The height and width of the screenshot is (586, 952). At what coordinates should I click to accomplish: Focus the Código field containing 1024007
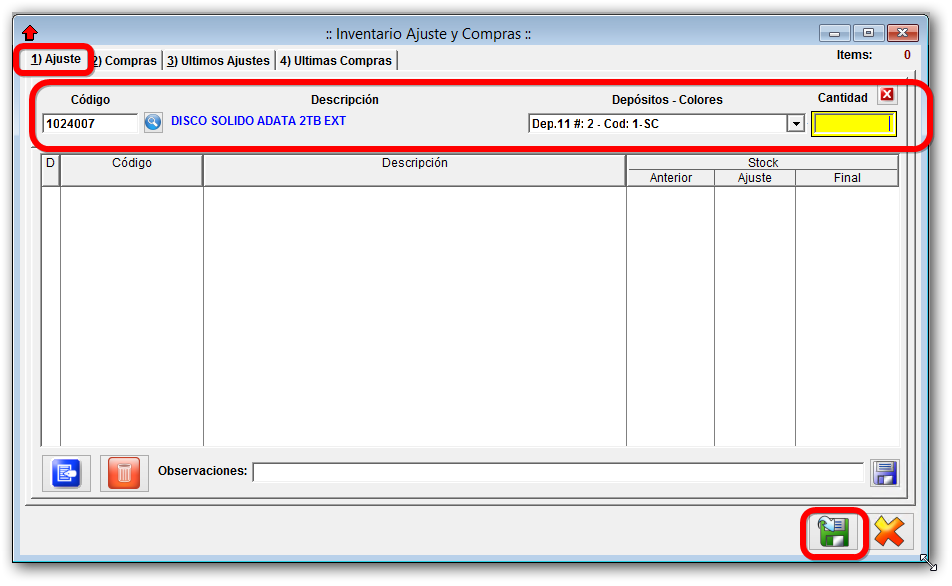pos(90,124)
